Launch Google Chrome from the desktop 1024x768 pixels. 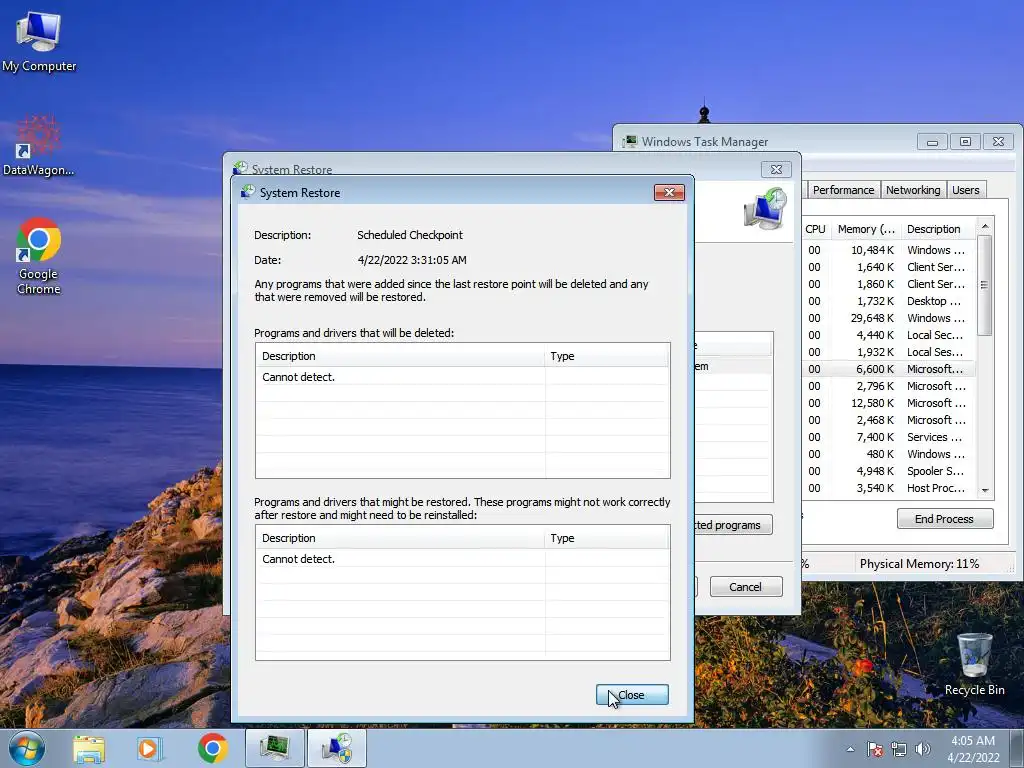pyautogui.click(x=39, y=256)
